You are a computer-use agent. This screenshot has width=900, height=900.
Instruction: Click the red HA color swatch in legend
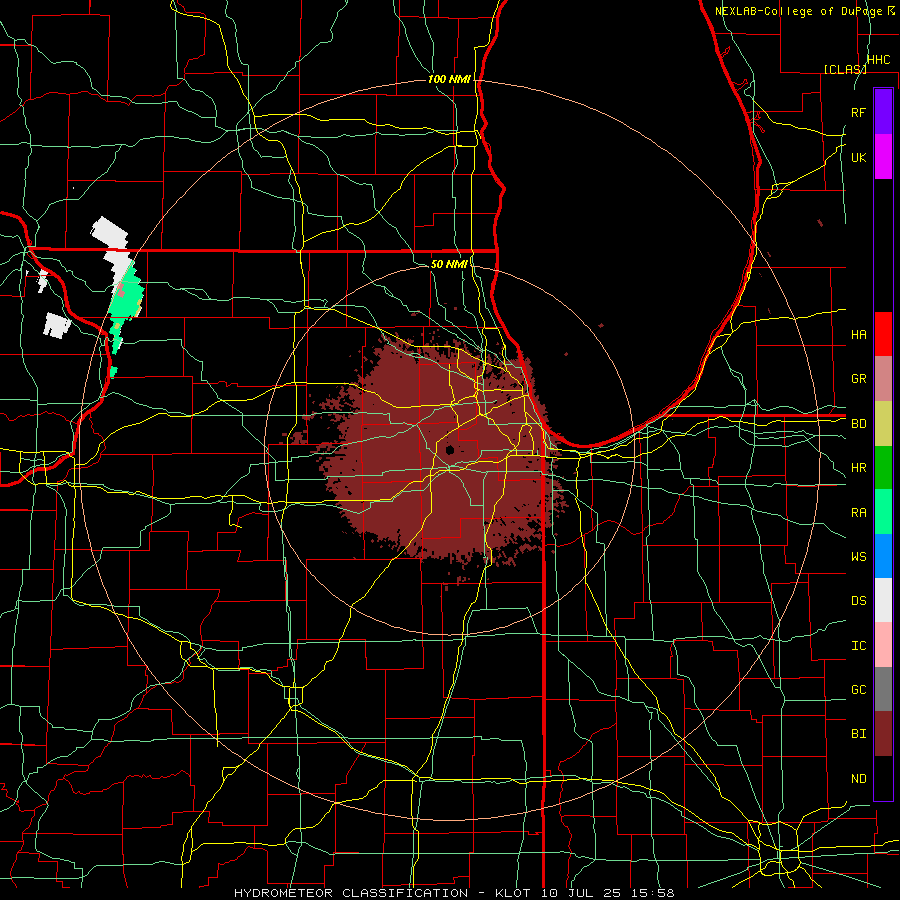click(x=883, y=334)
